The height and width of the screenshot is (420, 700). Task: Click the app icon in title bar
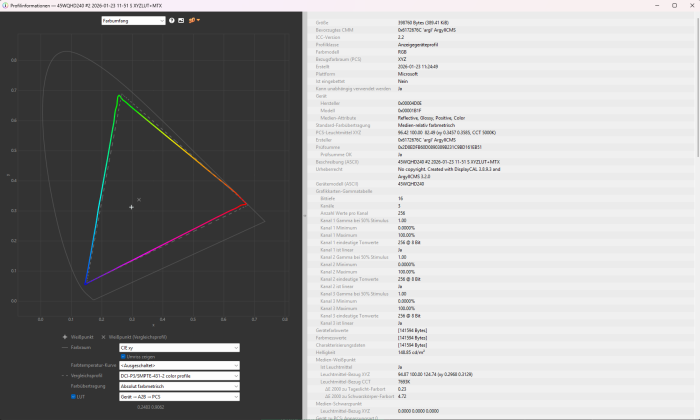pos(5,5)
